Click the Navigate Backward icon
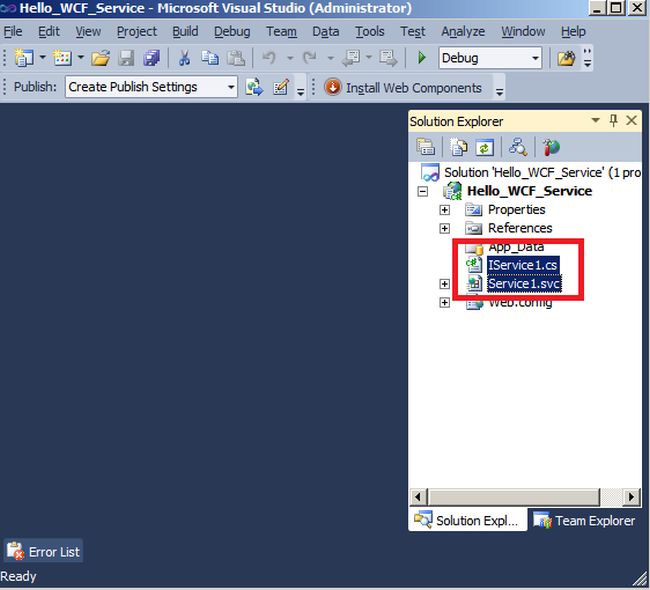Viewport: 650px width, 590px height. click(x=351, y=58)
